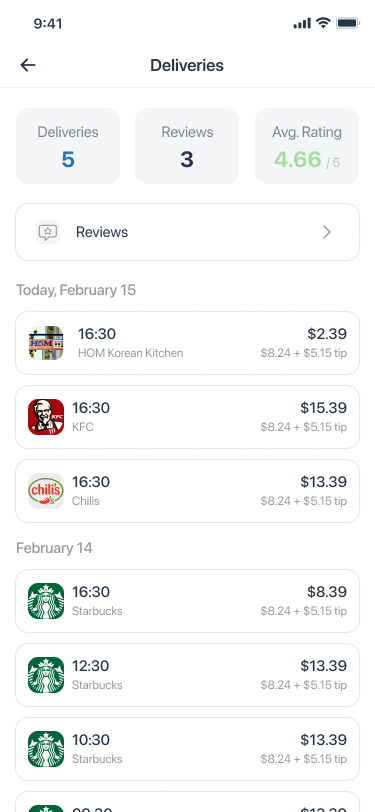Tap the Starbucks logo on 16:30 delivery
Image resolution: width=375 pixels, height=812 pixels.
tap(46, 601)
